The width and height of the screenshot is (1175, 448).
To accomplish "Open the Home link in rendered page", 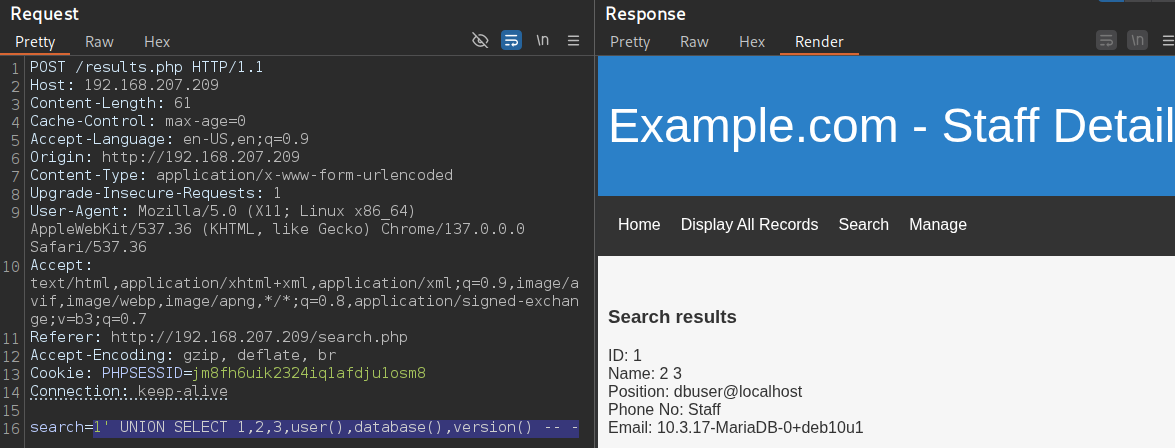I will (x=639, y=225).
